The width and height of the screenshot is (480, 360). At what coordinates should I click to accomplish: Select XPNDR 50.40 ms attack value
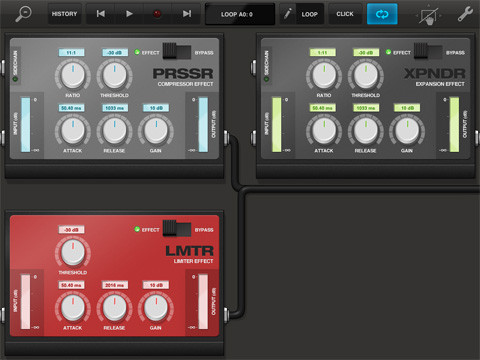pos(323,108)
